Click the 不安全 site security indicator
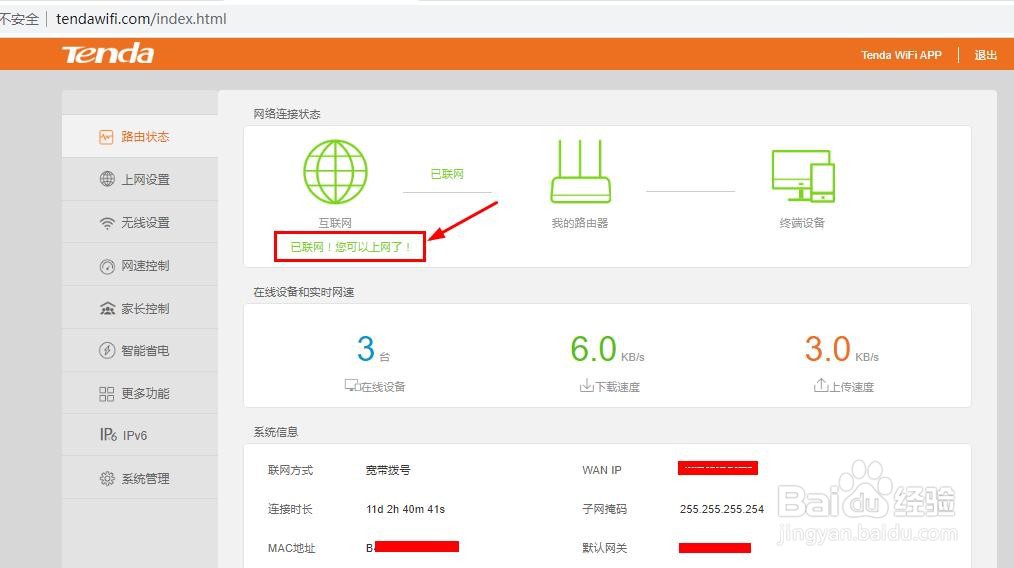This screenshot has height=568, width=1014. tap(19, 19)
